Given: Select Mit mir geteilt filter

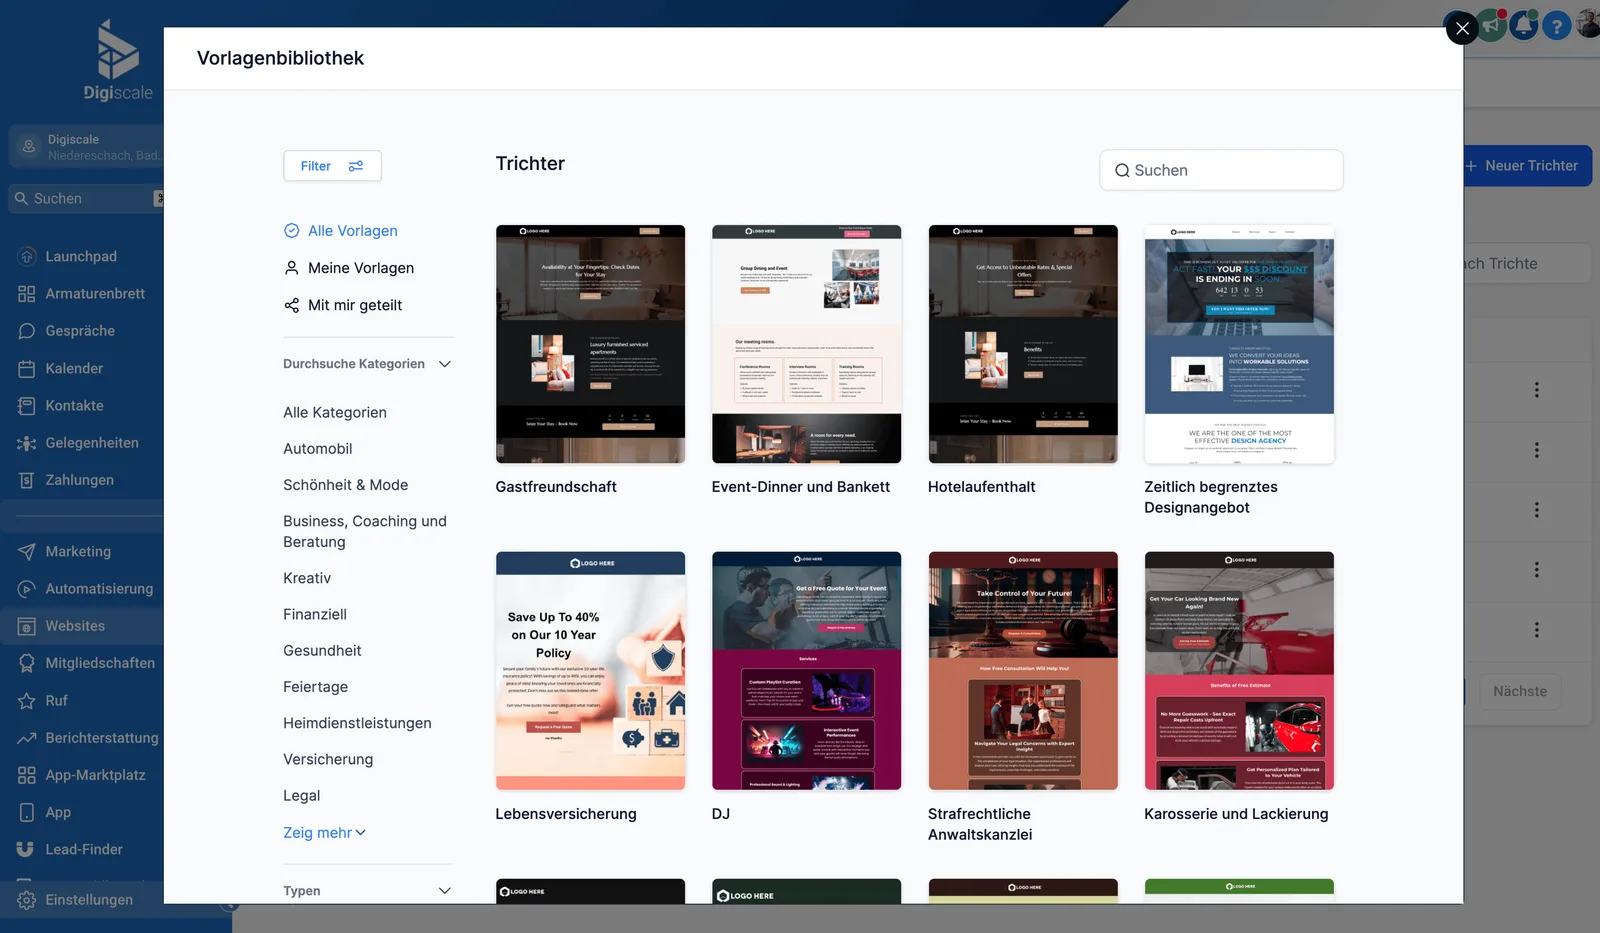Looking at the screenshot, I should [x=343, y=305].
